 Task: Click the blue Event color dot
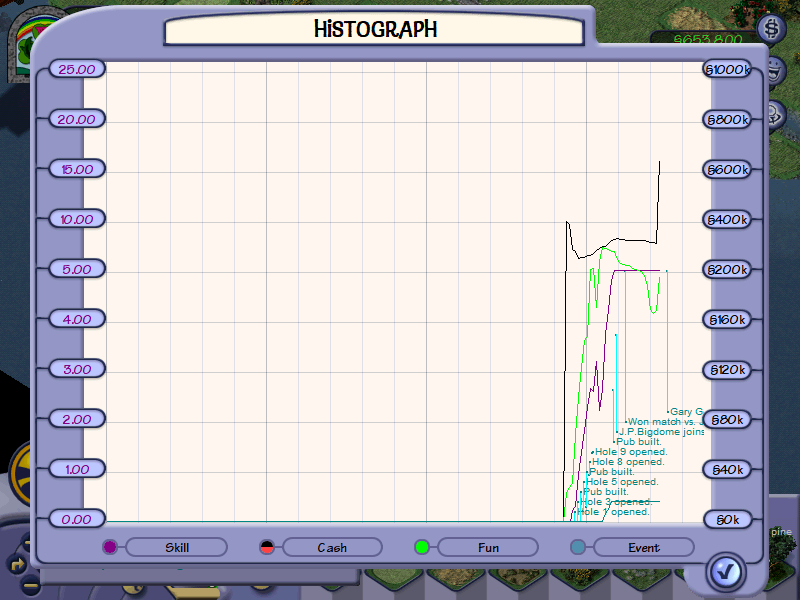coord(578,547)
